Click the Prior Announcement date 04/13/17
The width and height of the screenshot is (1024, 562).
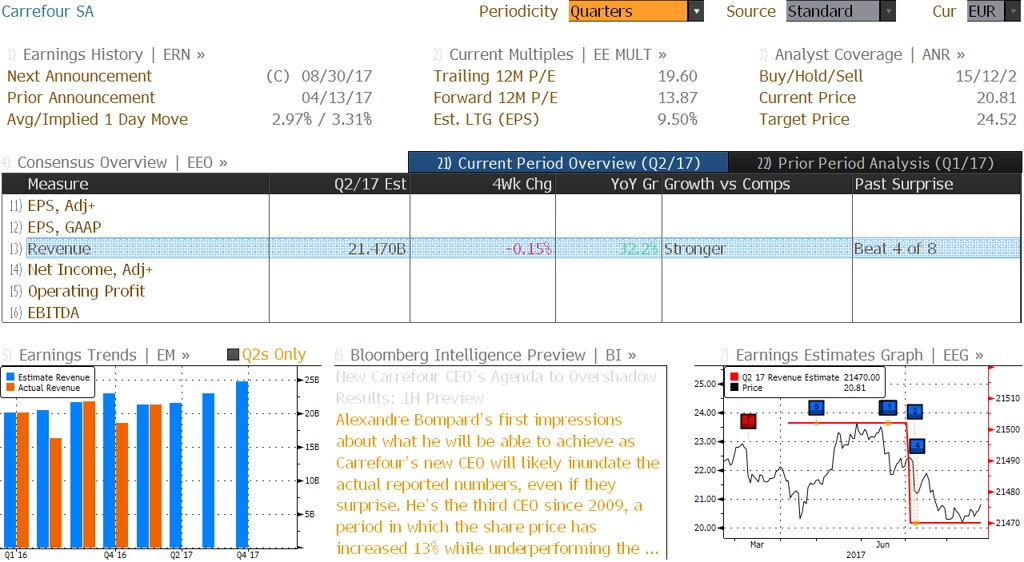[x=336, y=98]
